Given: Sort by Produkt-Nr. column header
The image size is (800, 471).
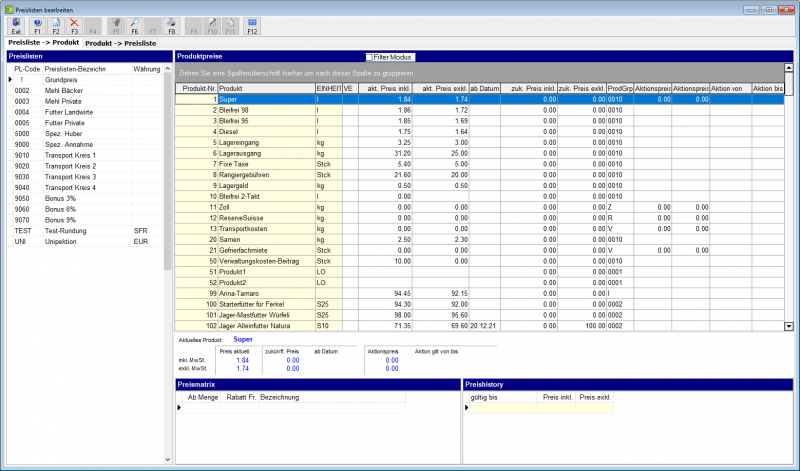Looking at the screenshot, I should (197, 88).
